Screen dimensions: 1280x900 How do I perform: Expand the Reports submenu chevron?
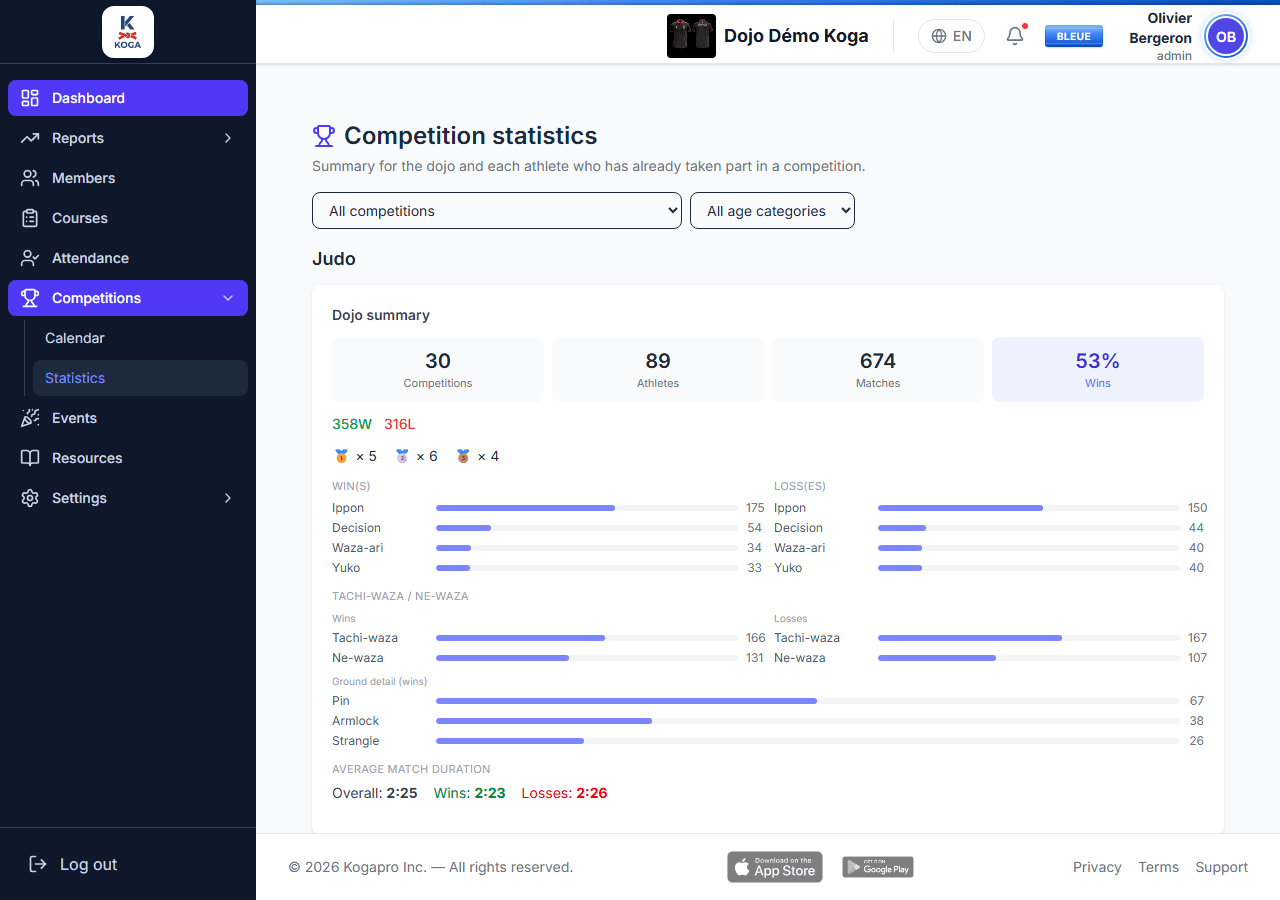coord(228,138)
